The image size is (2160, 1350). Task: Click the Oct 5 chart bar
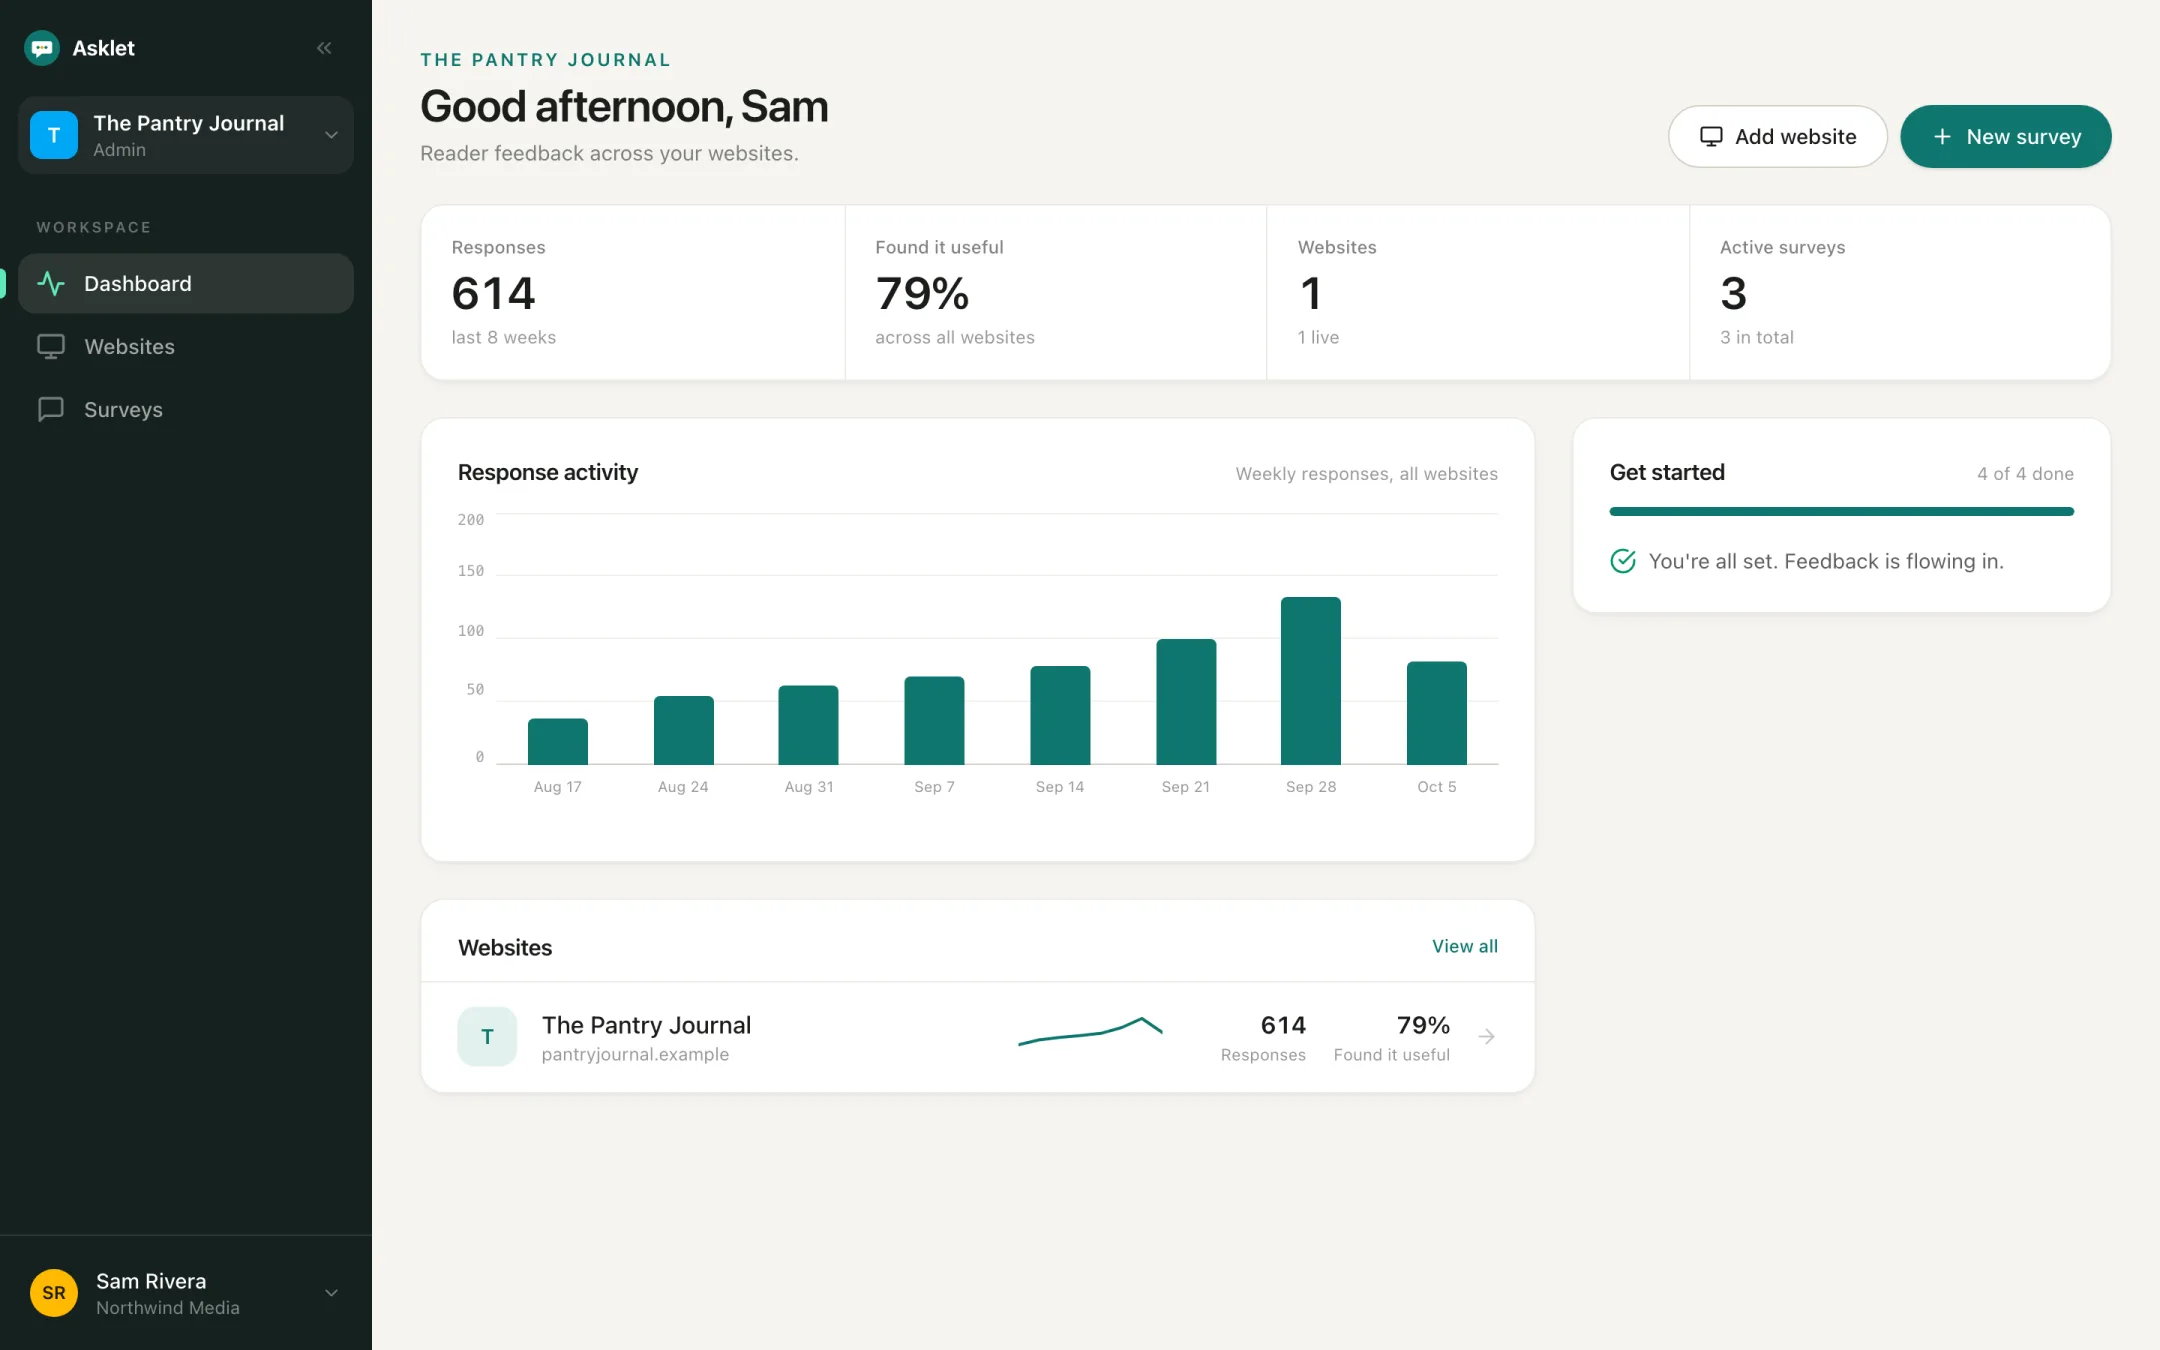coord(1437,713)
